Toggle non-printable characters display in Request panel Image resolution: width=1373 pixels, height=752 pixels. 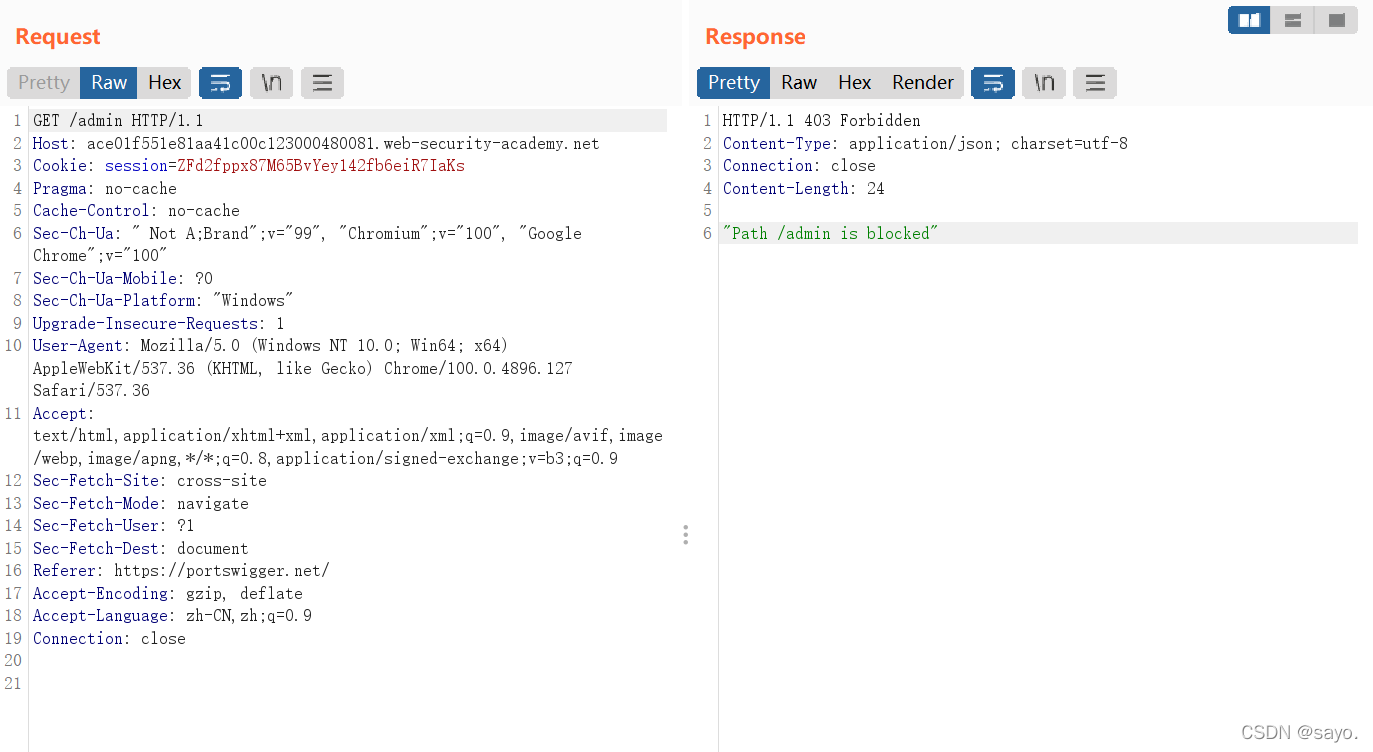click(x=271, y=83)
